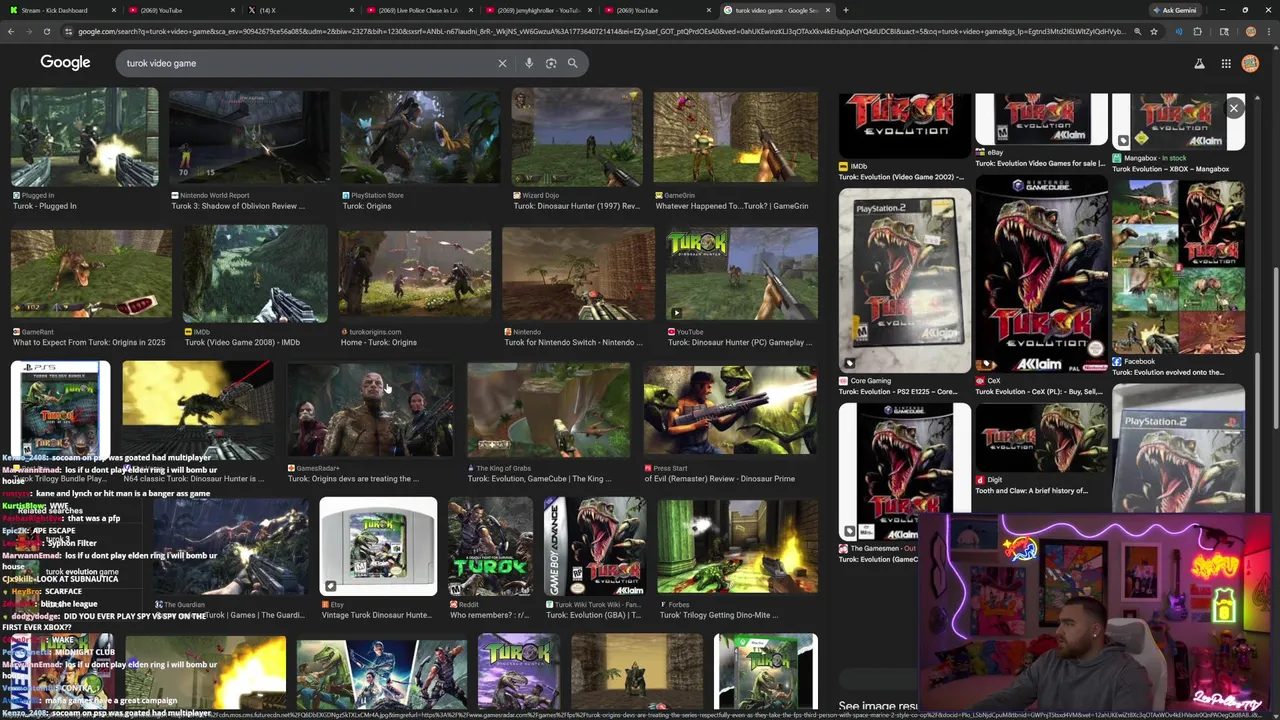Open Forbes Turok Trilogy thumbnail

(737, 546)
